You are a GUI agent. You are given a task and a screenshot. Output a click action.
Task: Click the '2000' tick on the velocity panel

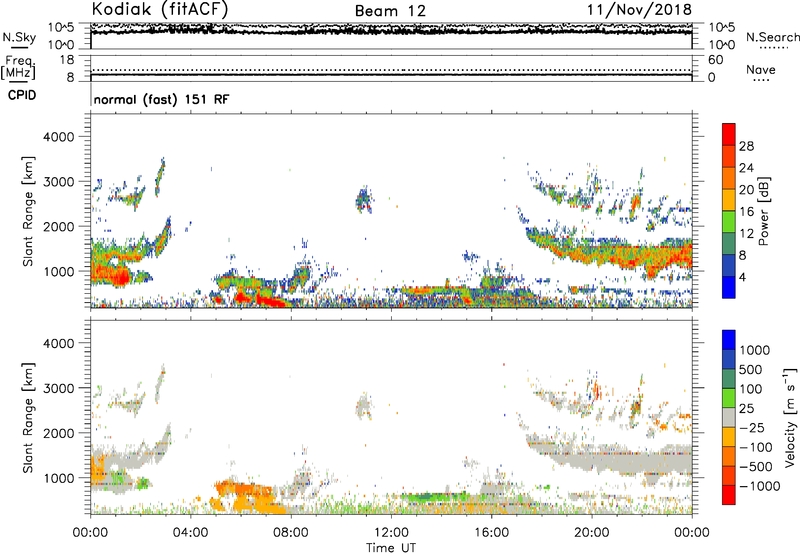[58, 433]
